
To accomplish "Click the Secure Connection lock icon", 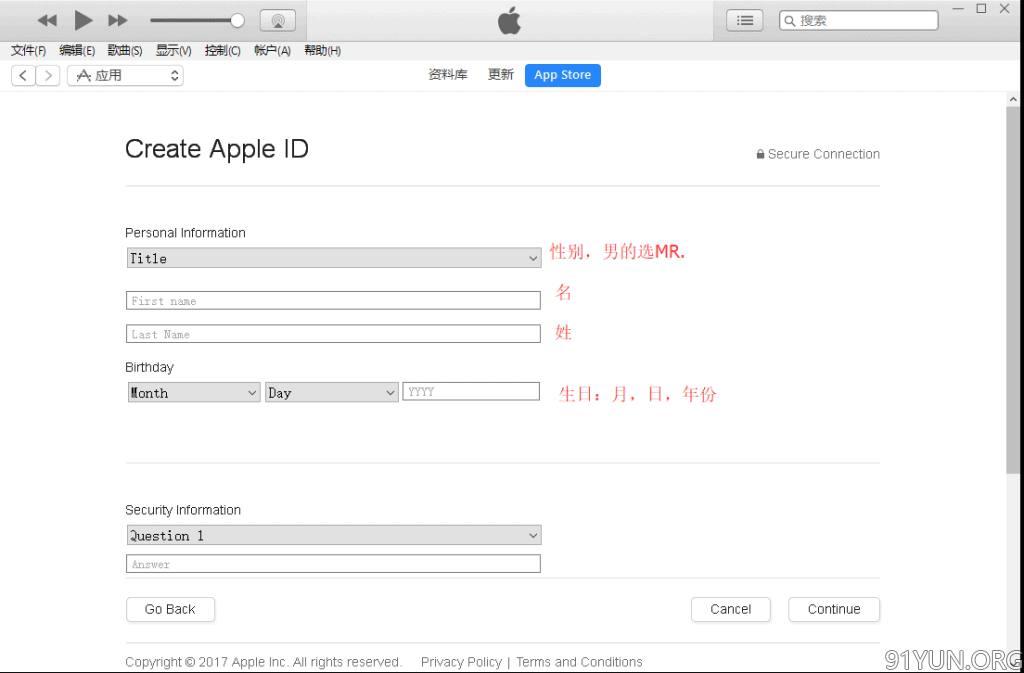I will pos(760,155).
